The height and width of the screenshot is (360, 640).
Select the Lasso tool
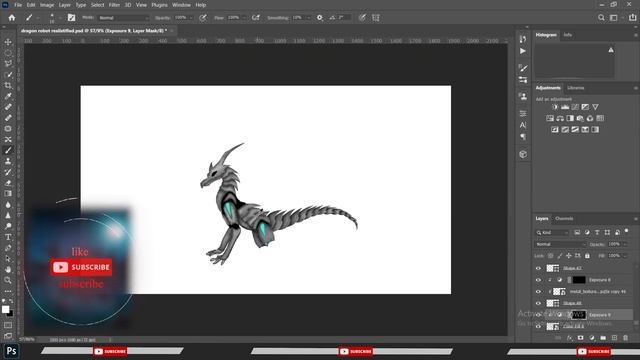coord(8,64)
